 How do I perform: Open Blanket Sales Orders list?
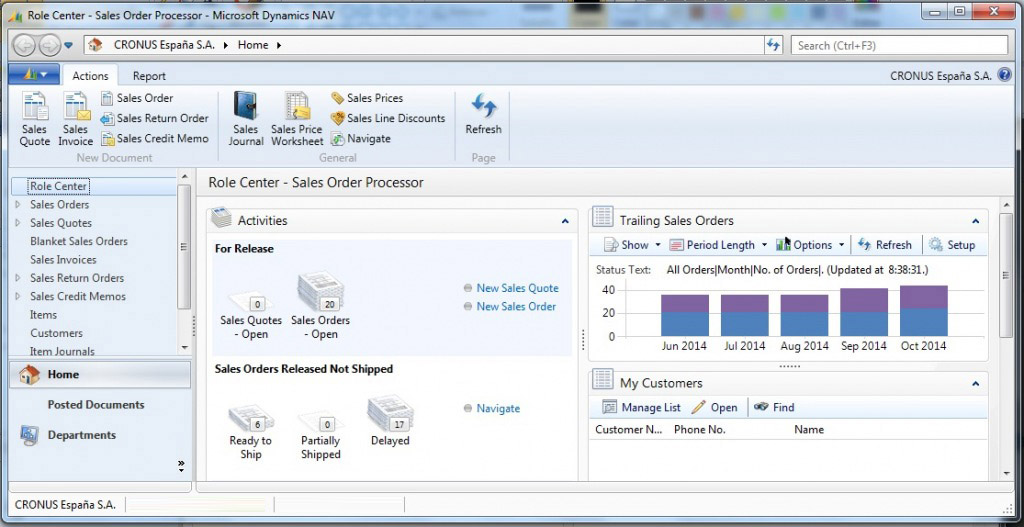click(x=79, y=241)
